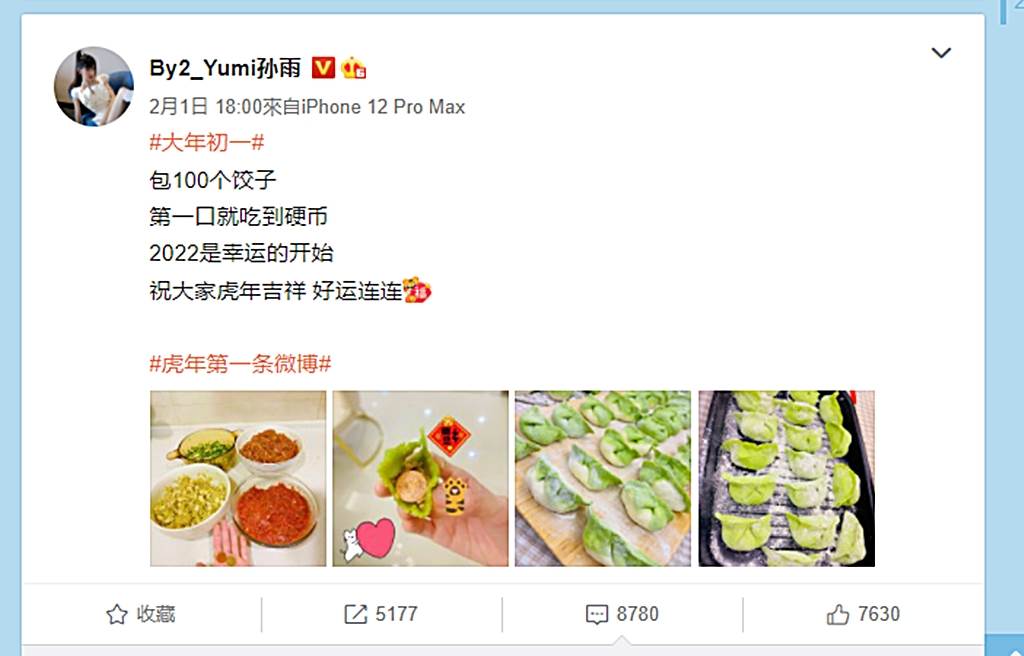Like the post via thumbs-up icon
Screen dimensions: 1024x656
coord(838,614)
